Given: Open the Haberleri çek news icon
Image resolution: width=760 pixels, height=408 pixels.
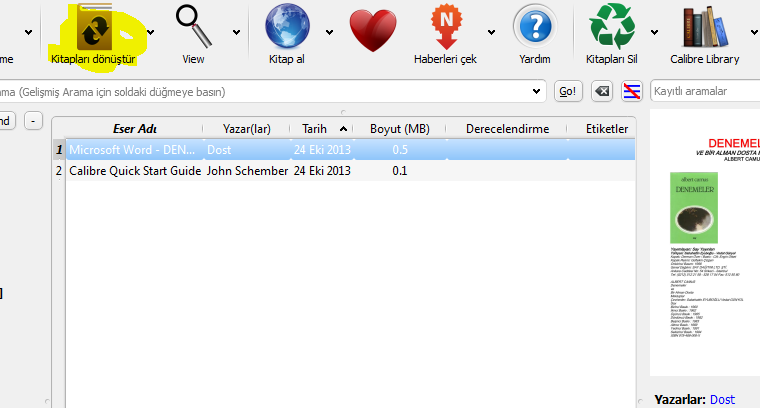Looking at the screenshot, I should [445, 35].
